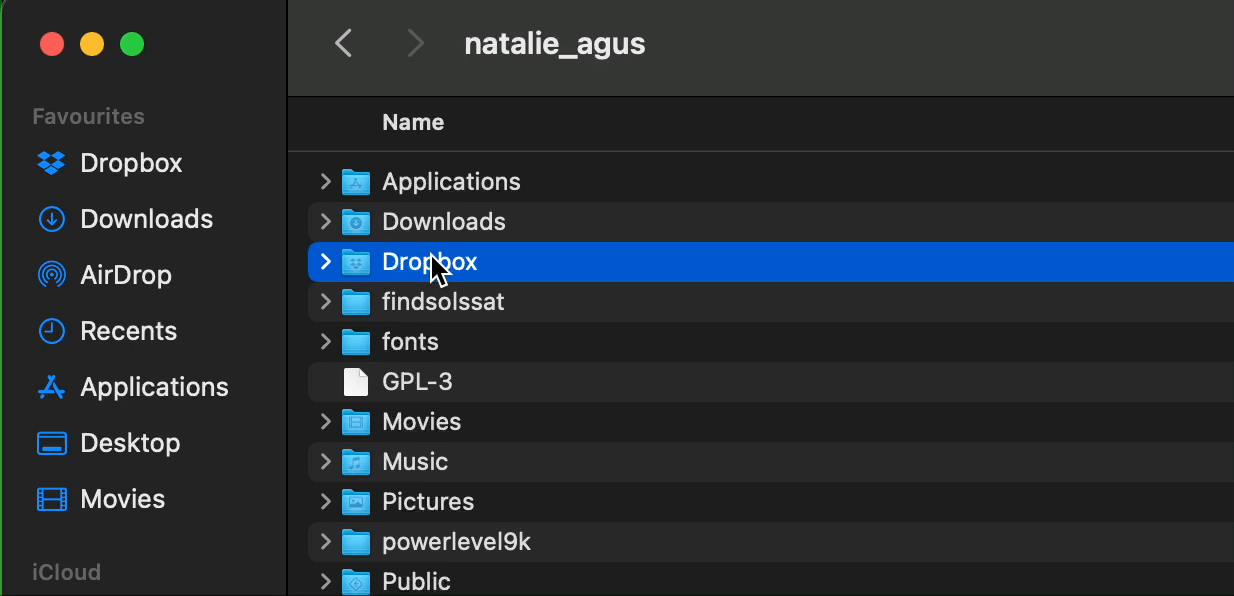This screenshot has height=596, width=1234.
Task: Sort by the Name column header
Action: [413, 122]
